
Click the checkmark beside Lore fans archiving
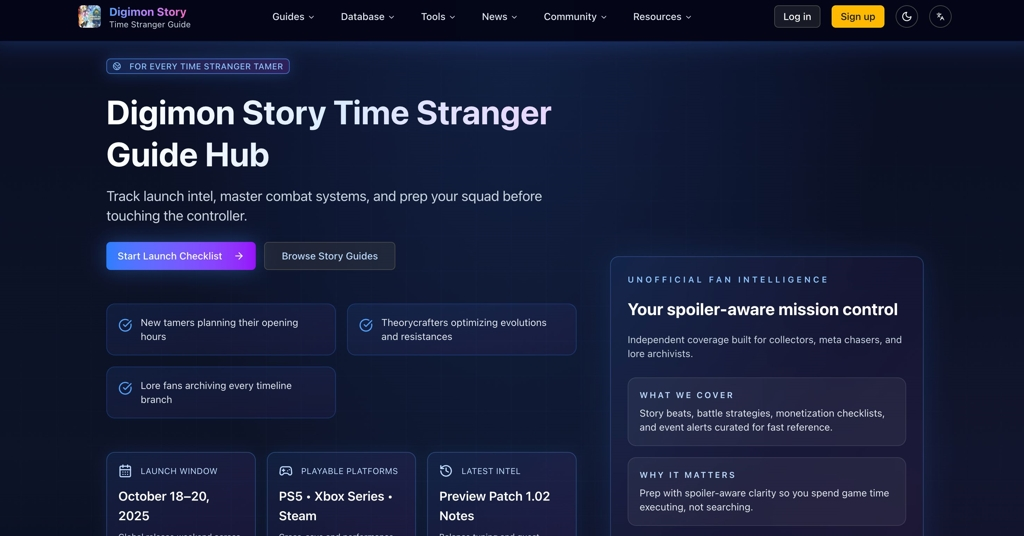[125, 388]
